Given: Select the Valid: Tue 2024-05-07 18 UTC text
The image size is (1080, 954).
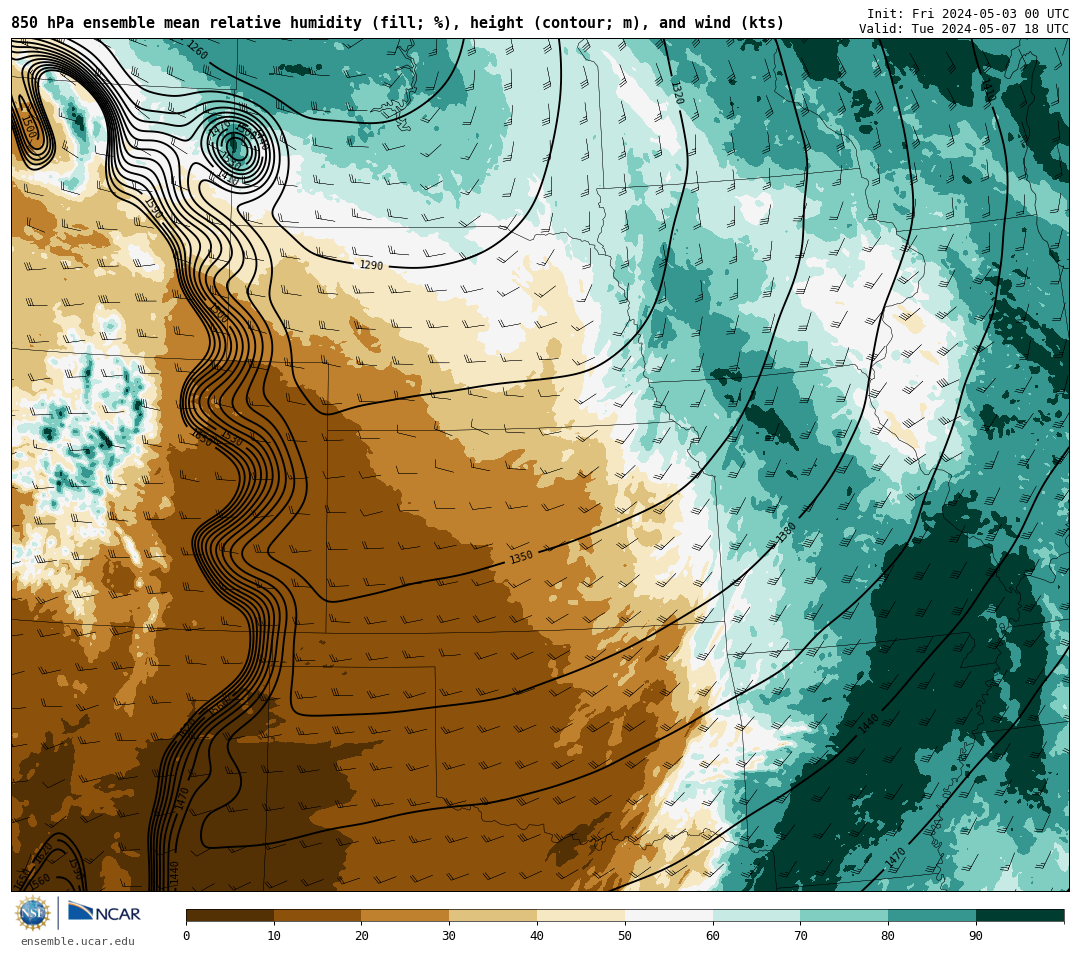Looking at the screenshot, I should (964, 29).
